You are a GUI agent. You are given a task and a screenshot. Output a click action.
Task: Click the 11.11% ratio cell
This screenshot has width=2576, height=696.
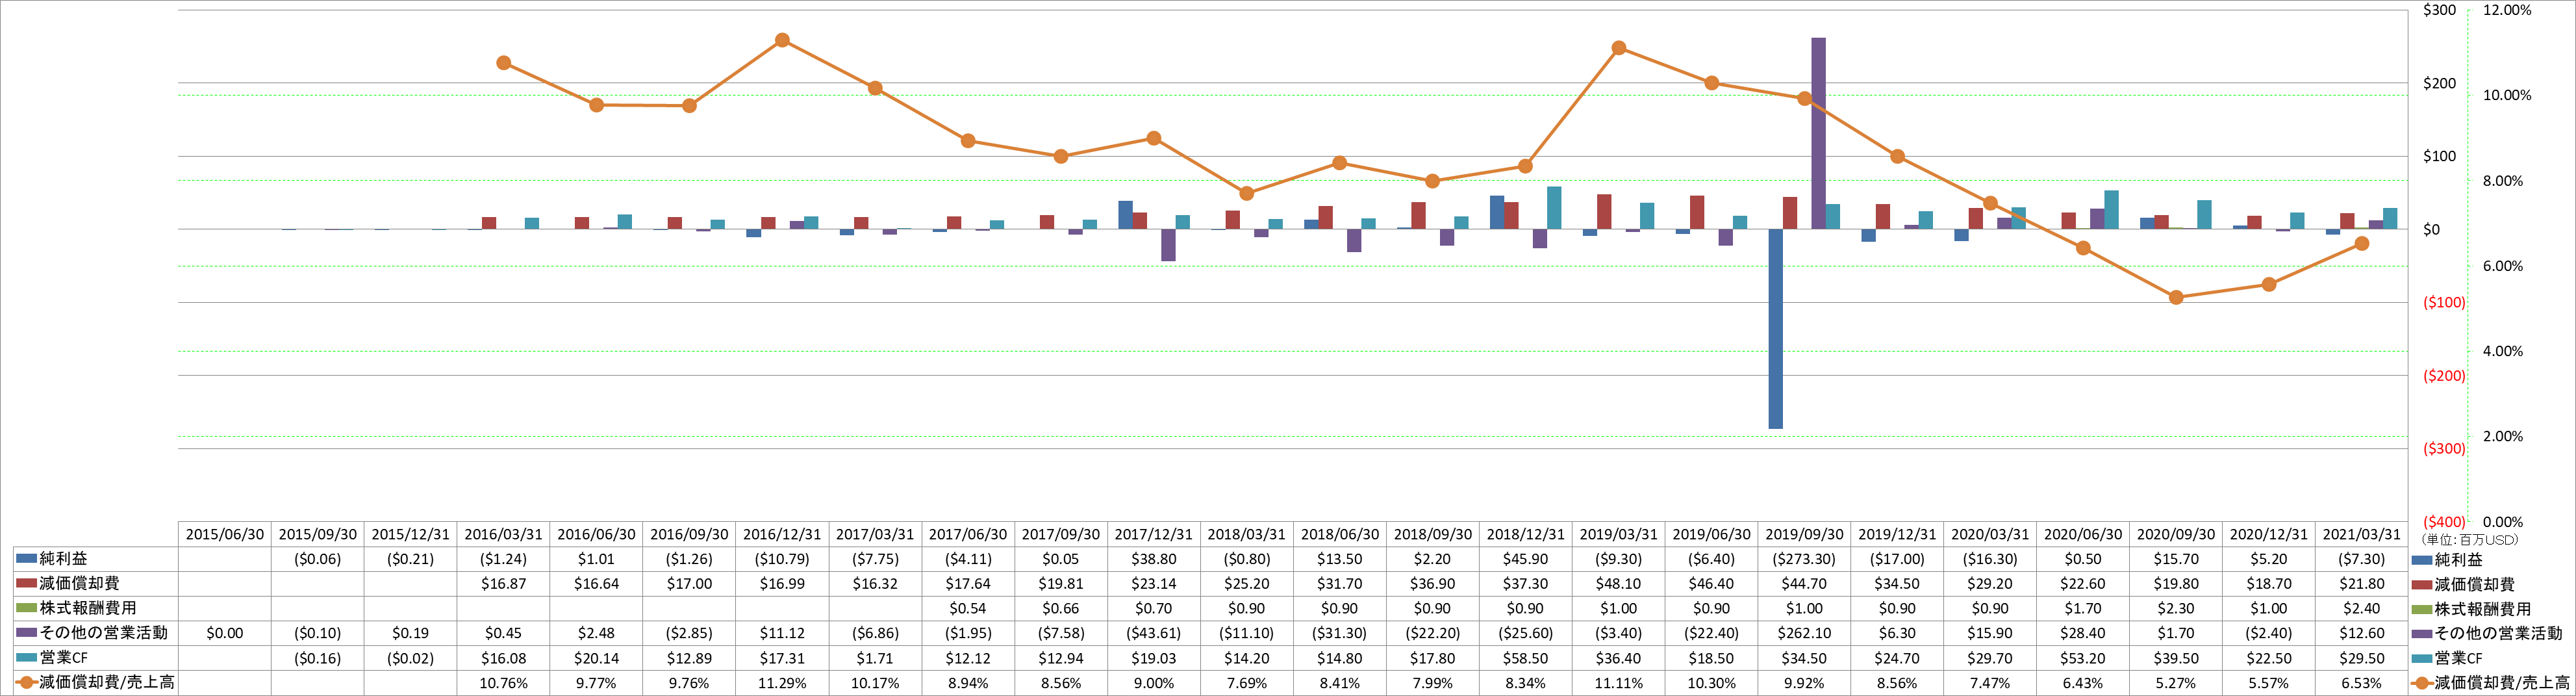coord(1618,683)
